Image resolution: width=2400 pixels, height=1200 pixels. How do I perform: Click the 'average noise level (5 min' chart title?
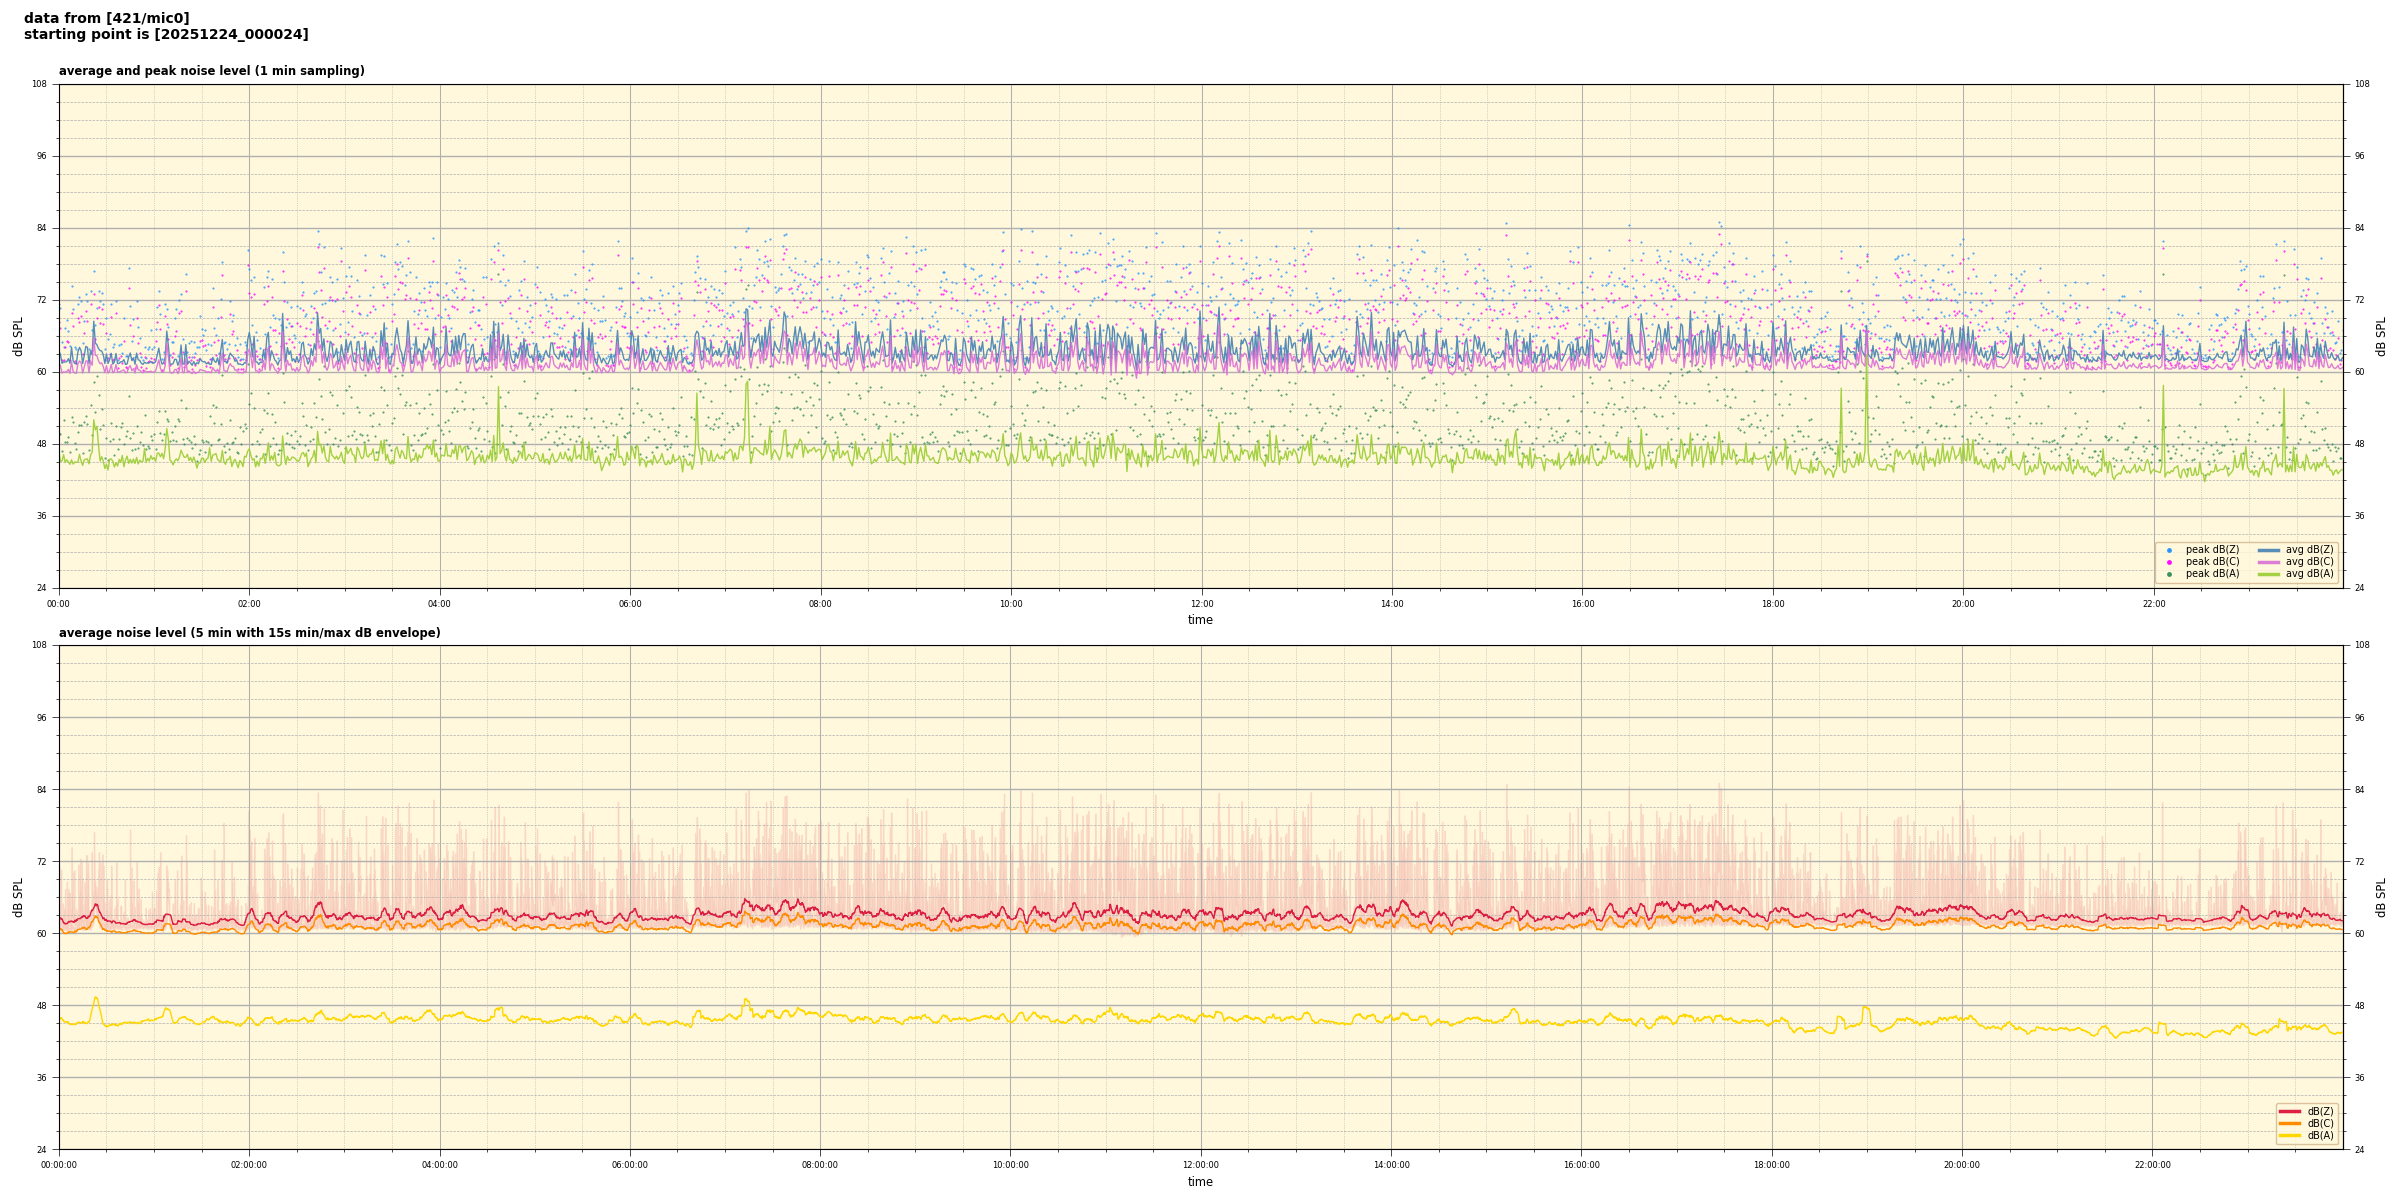[x=249, y=633]
